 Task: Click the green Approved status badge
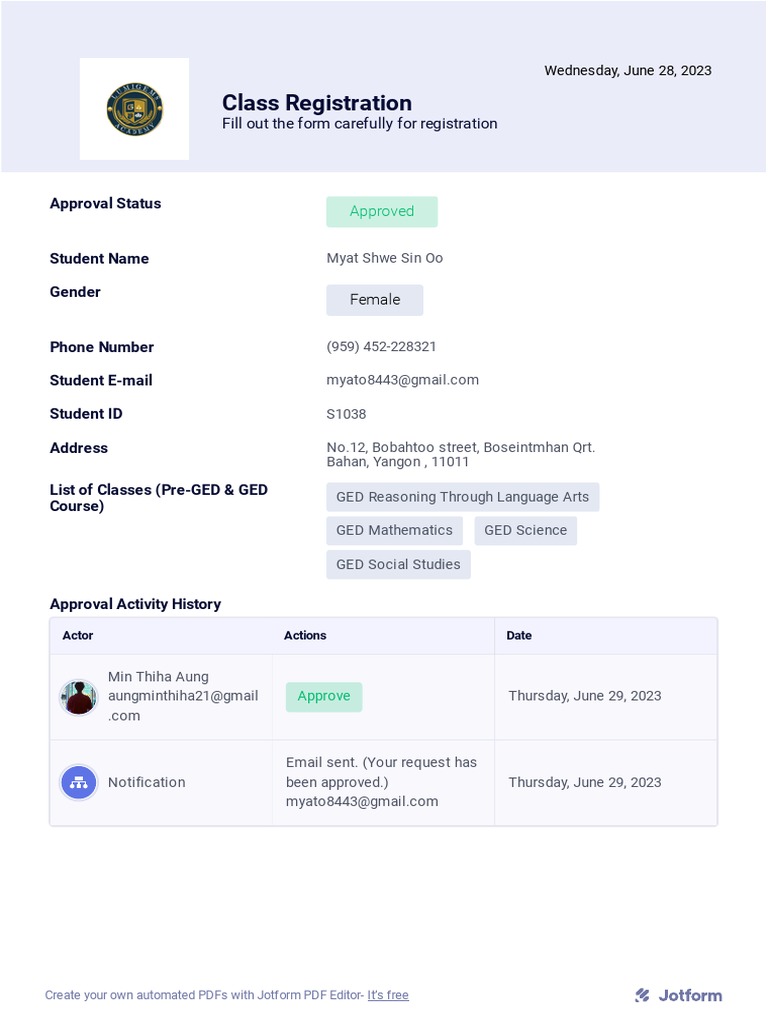tap(382, 212)
